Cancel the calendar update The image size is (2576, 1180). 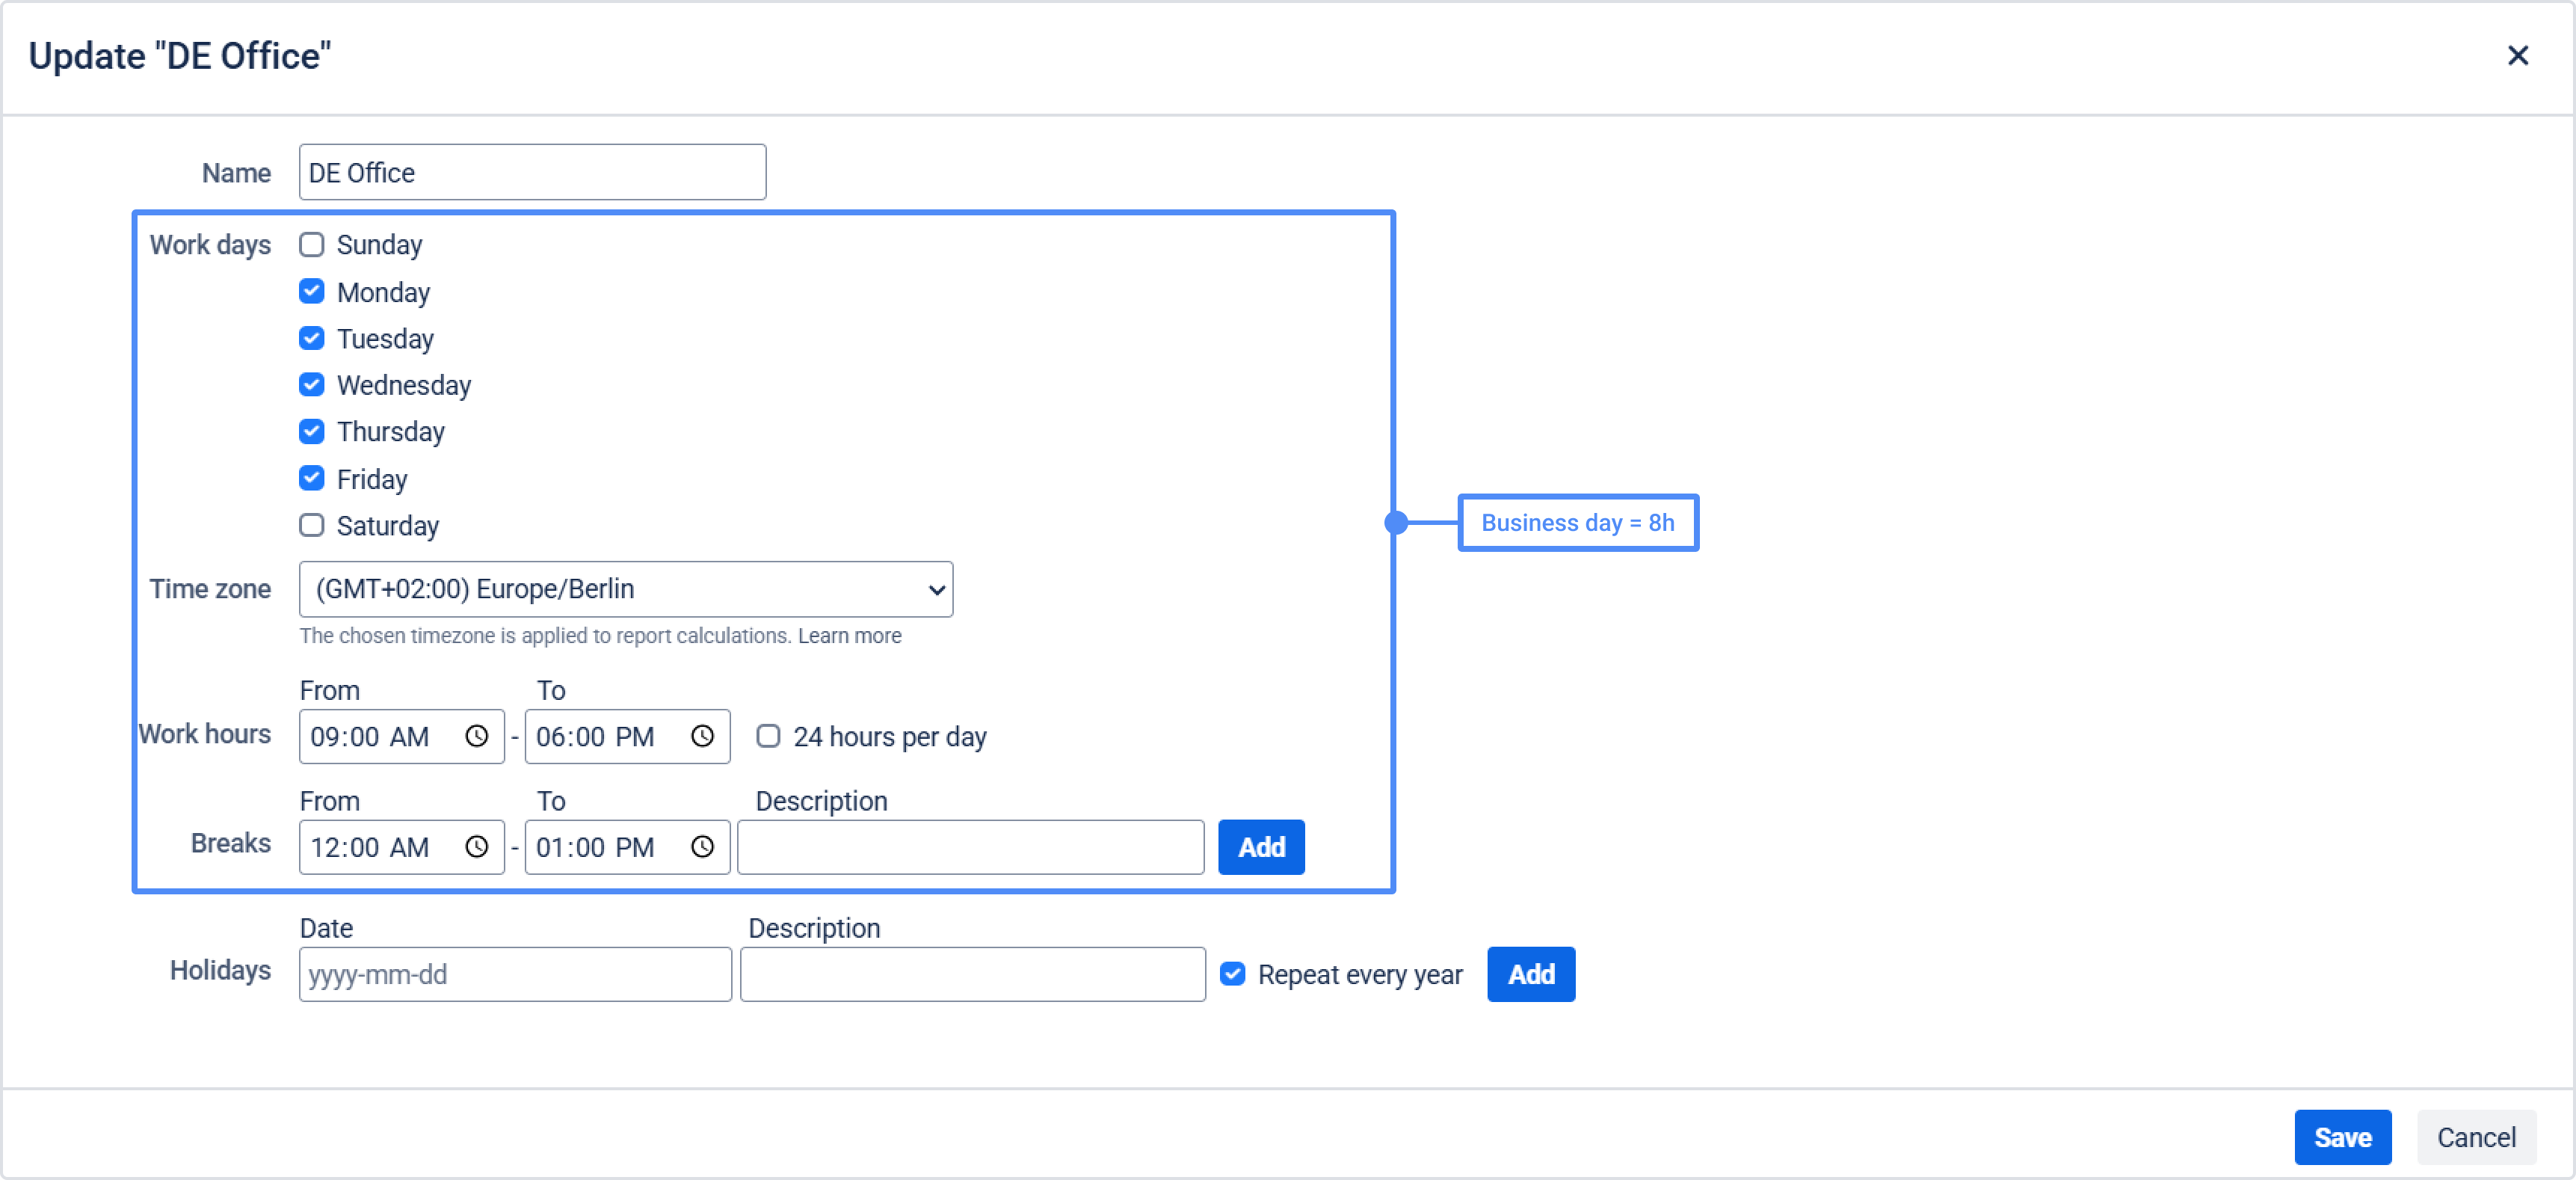(x=2476, y=1137)
